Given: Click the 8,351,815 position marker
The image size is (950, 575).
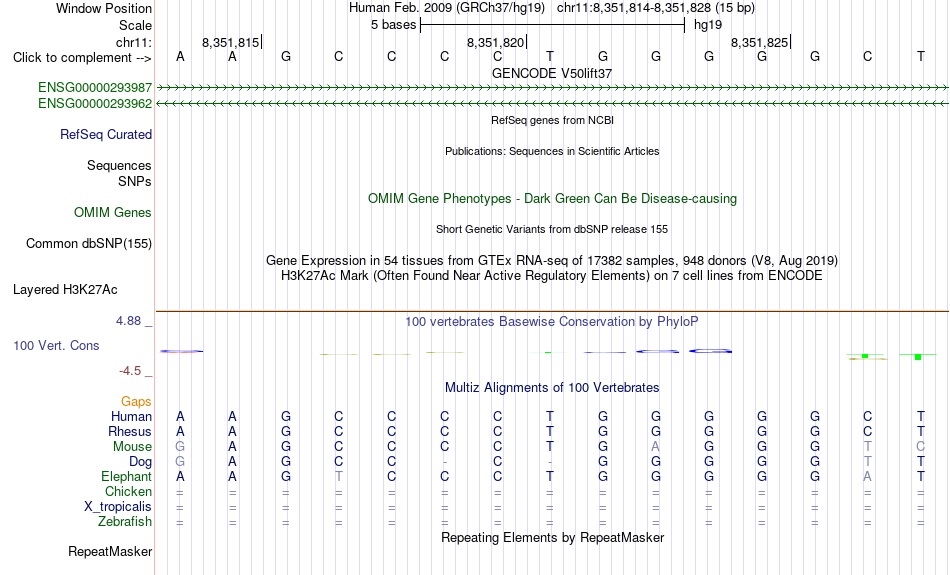Looking at the screenshot, I should click(x=231, y=42).
